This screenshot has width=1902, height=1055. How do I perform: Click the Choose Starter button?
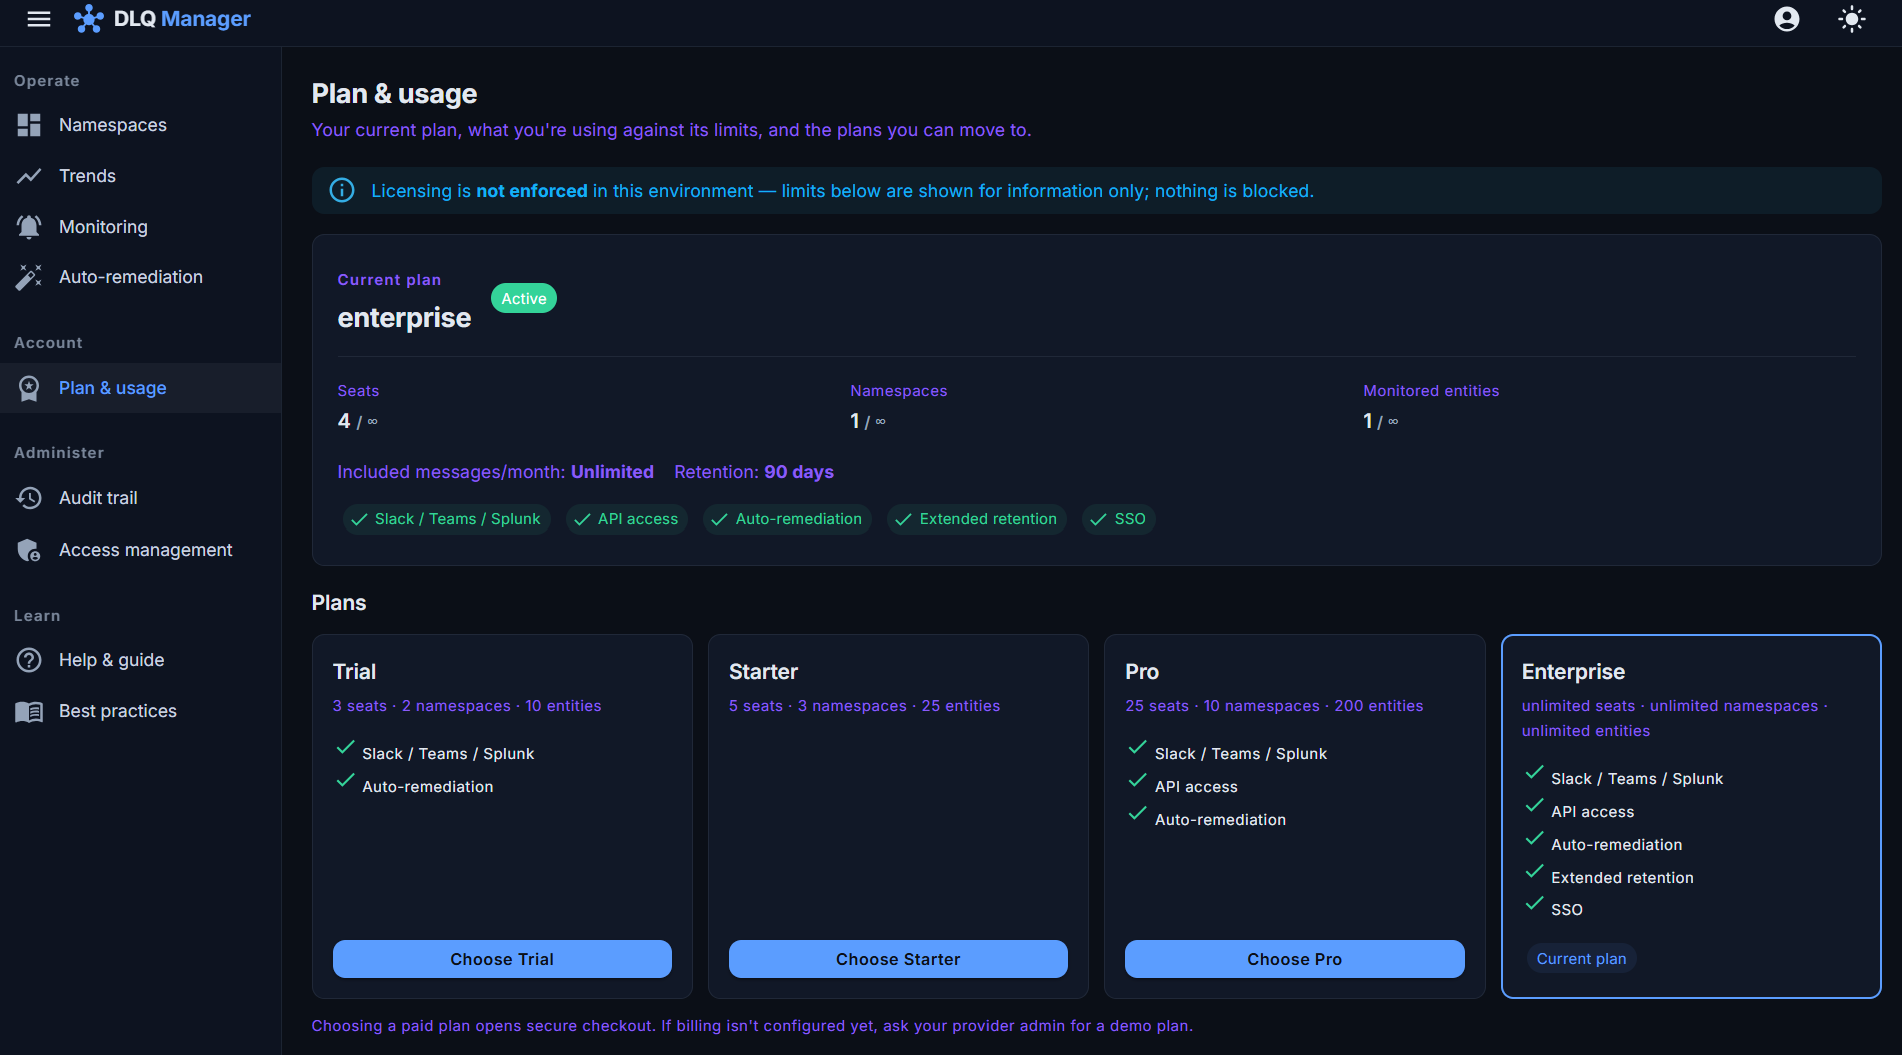point(898,959)
